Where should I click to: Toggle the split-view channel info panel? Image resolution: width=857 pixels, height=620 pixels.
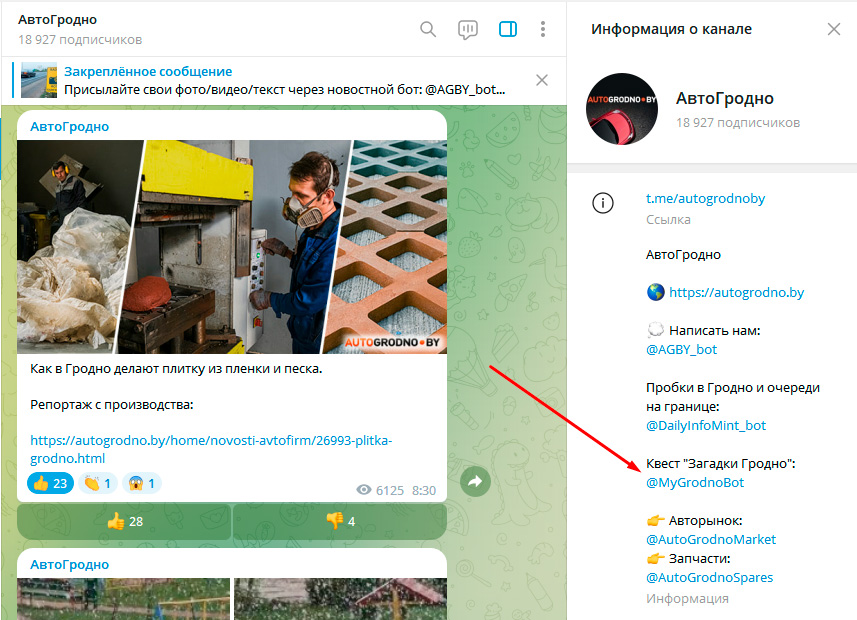pyautogui.click(x=507, y=29)
